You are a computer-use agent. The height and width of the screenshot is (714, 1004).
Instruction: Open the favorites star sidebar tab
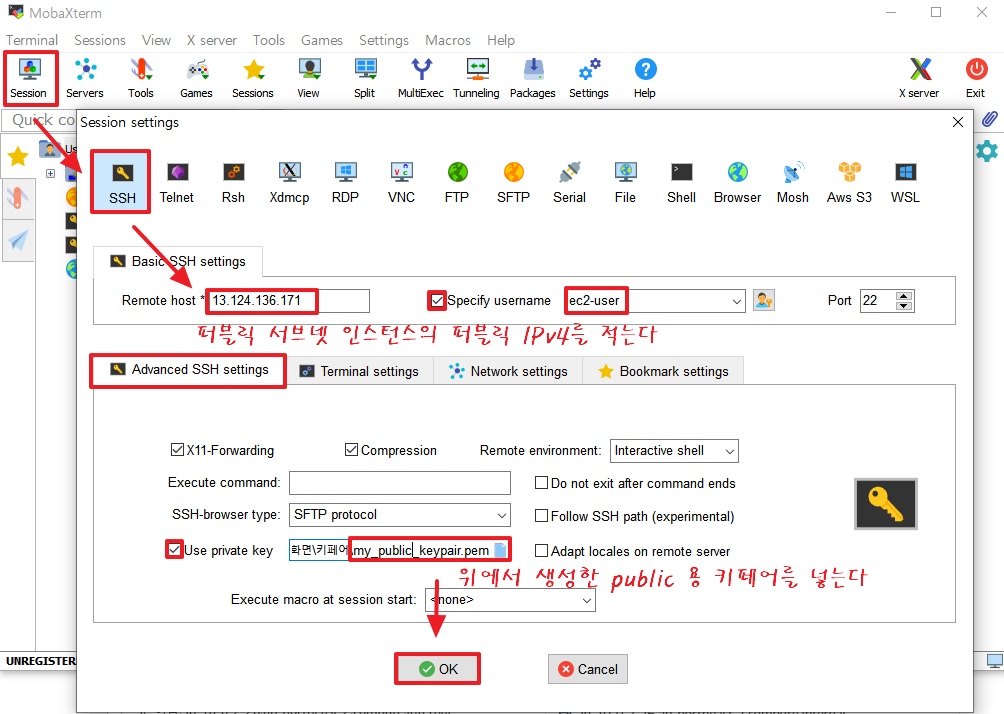click(x=18, y=156)
